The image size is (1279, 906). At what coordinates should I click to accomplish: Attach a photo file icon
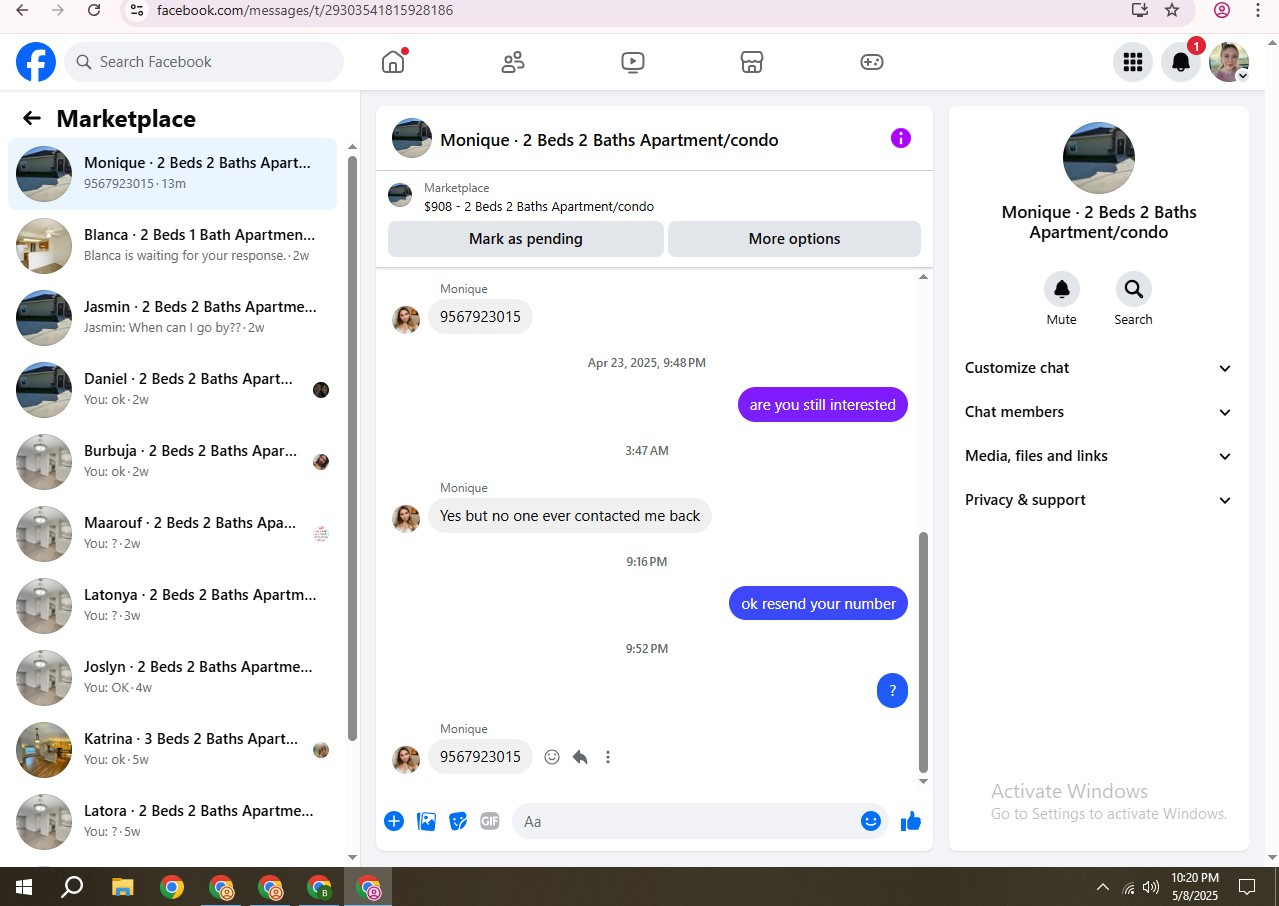[426, 821]
